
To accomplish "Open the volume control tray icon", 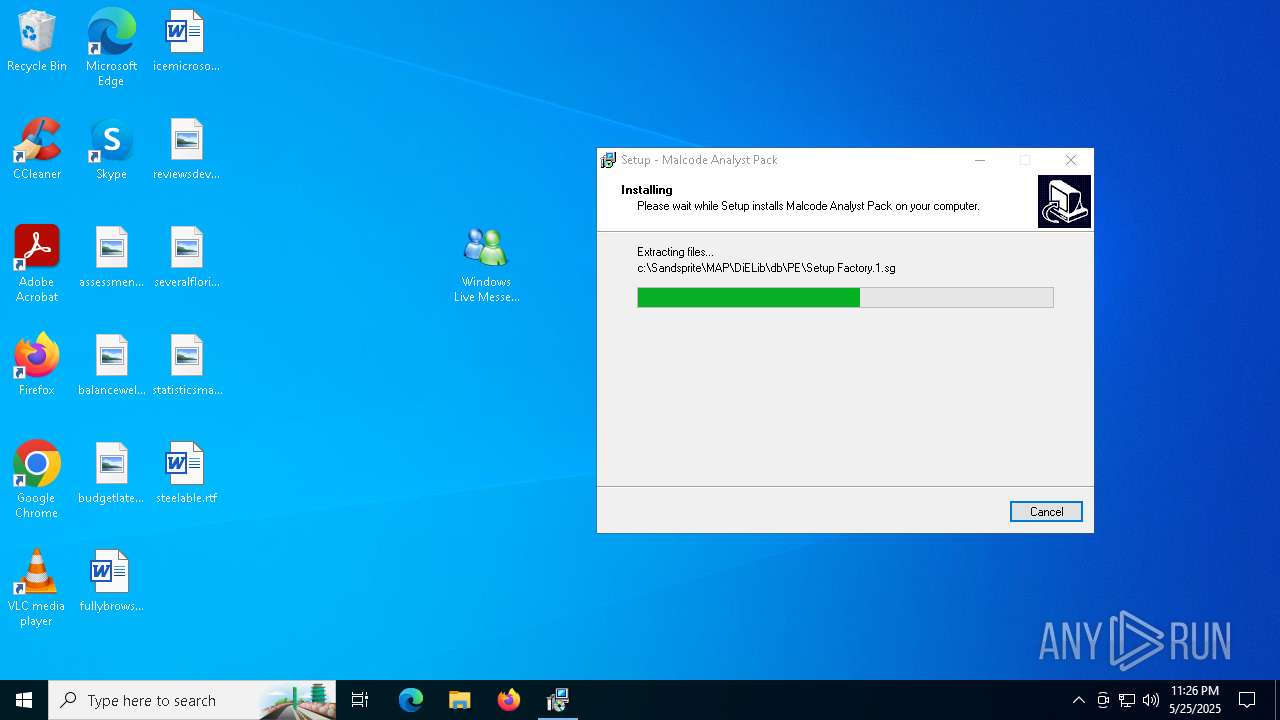I will (1151, 700).
